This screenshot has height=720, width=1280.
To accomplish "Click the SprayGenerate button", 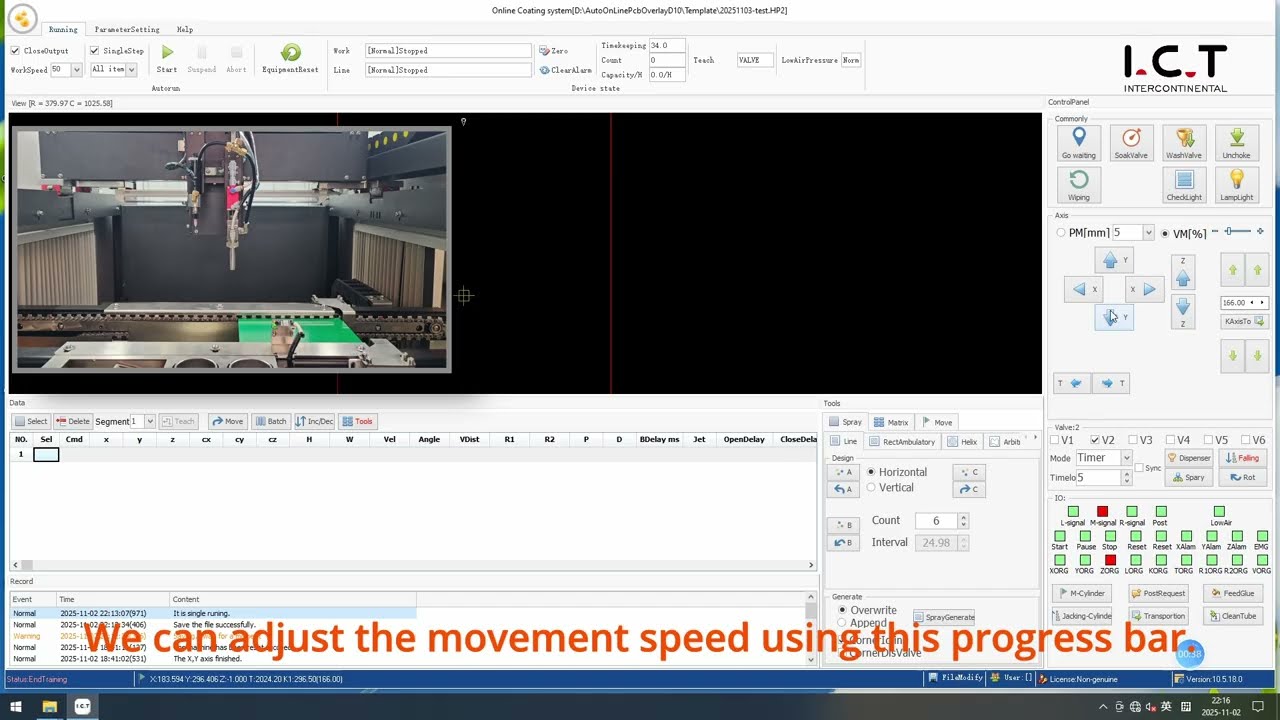I will click(x=942, y=617).
